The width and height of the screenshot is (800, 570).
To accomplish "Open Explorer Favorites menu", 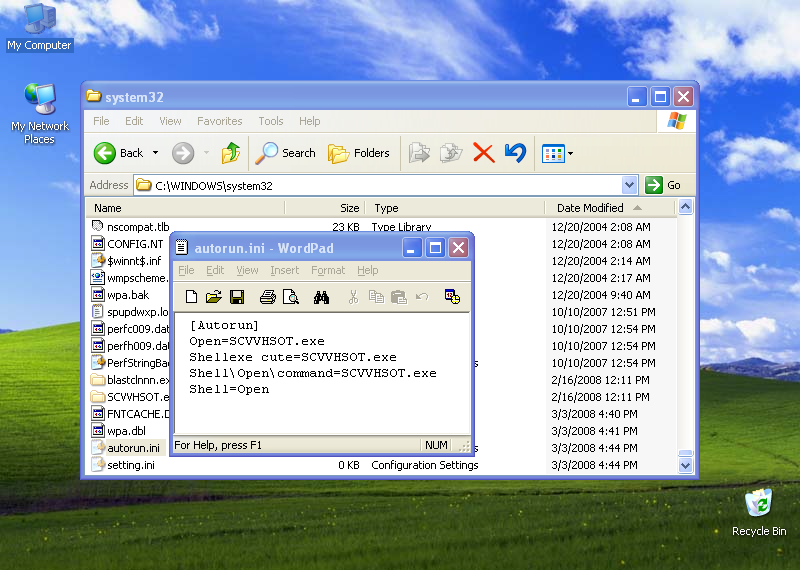I will point(219,121).
